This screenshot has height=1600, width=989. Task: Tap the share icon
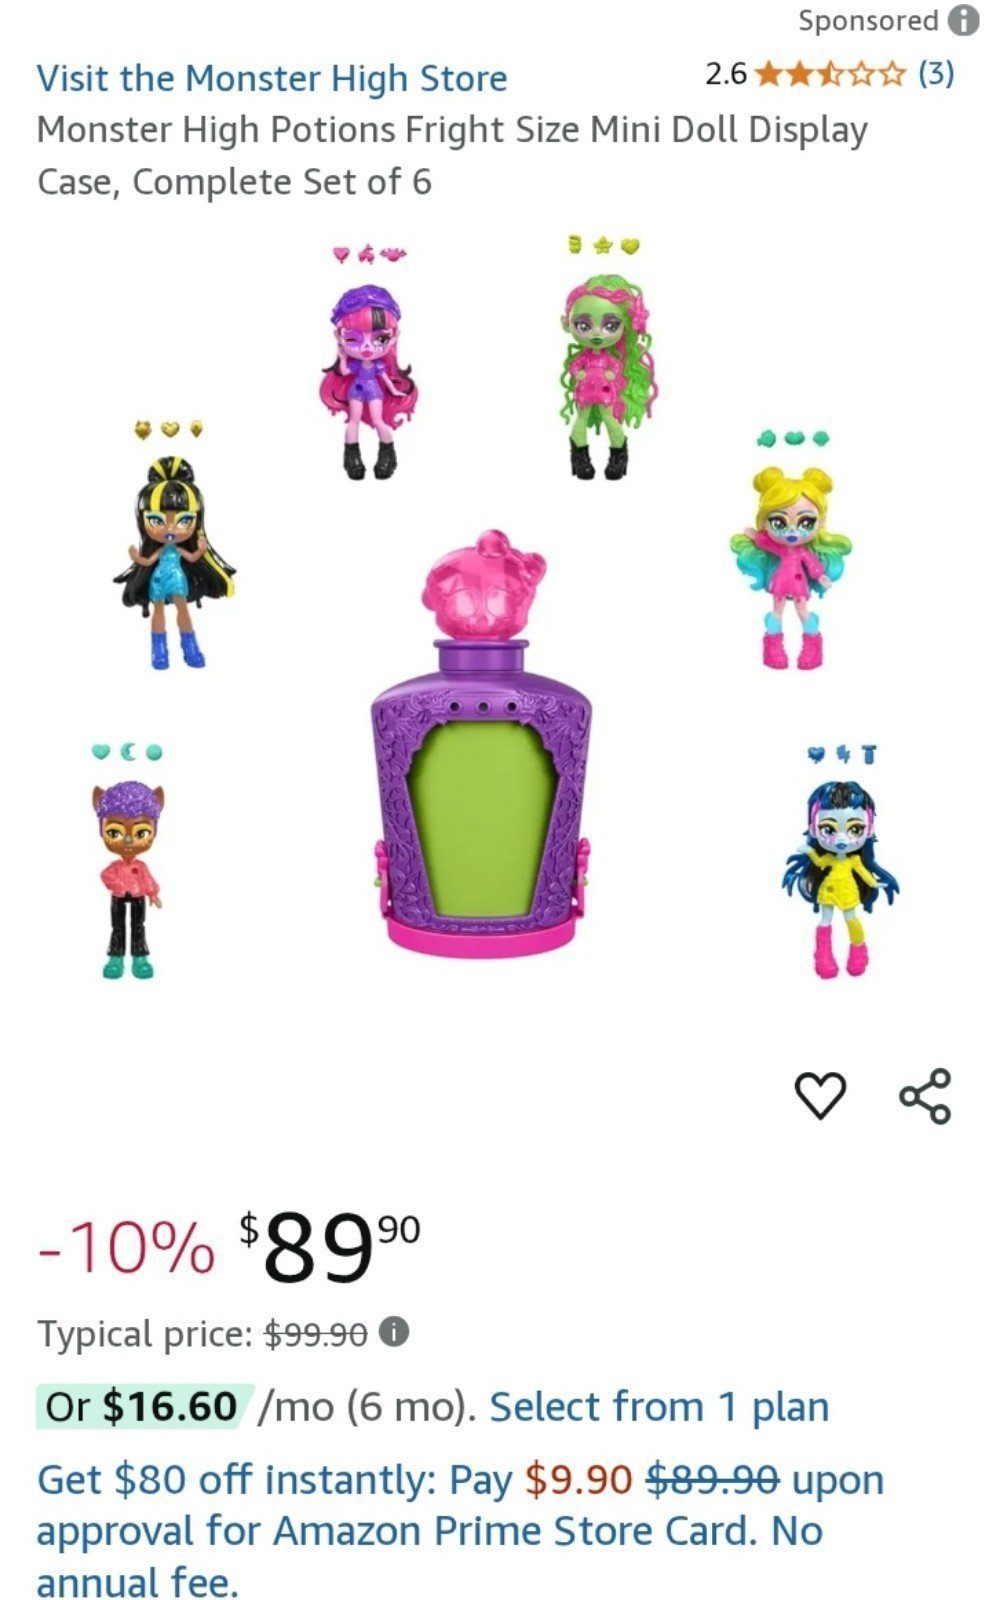[x=925, y=1095]
